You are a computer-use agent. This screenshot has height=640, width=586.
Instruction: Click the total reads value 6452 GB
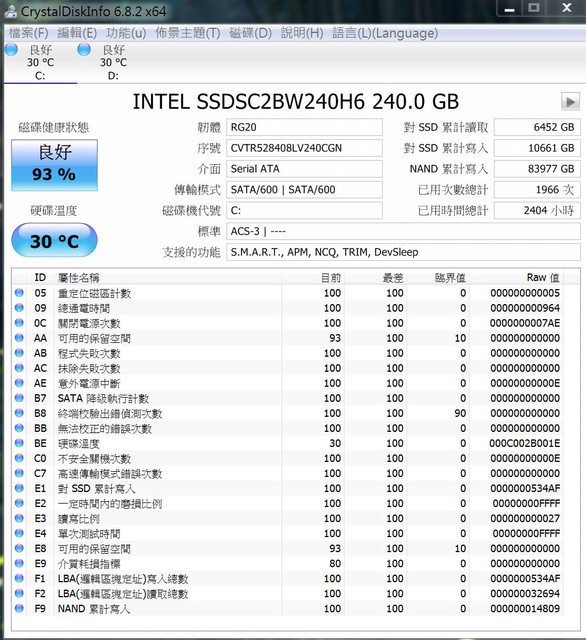point(537,127)
